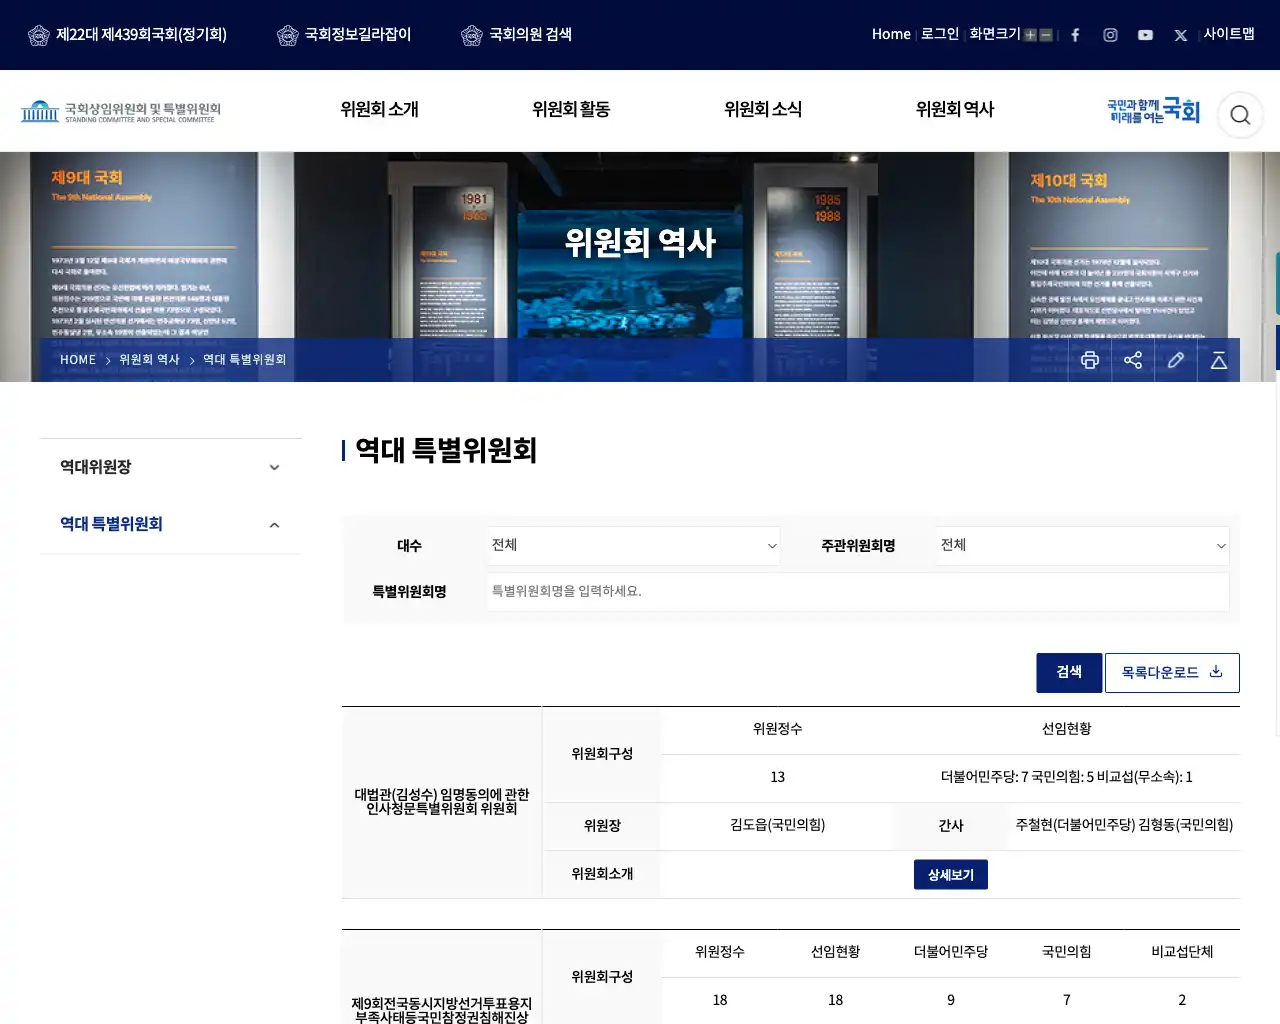Open the 대수 dropdown
Image resolution: width=1280 pixels, height=1024 pixels.
coord(634,546)
